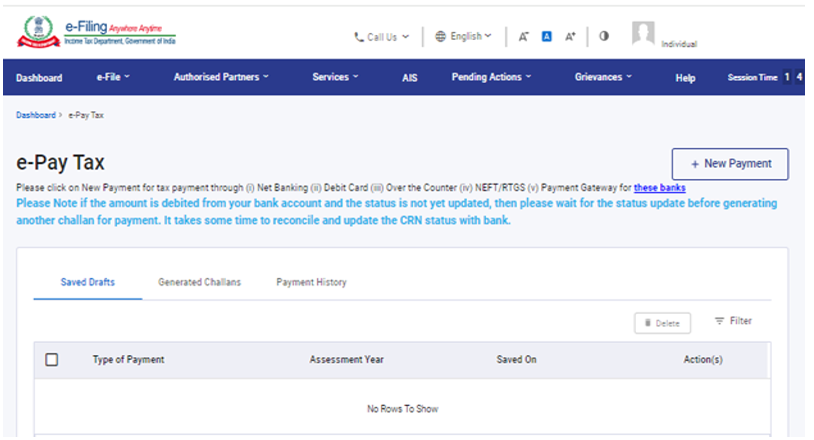The image size is (814, 440).
Task: Open the Call Us dropdown
Action: (x=381, y=37)
